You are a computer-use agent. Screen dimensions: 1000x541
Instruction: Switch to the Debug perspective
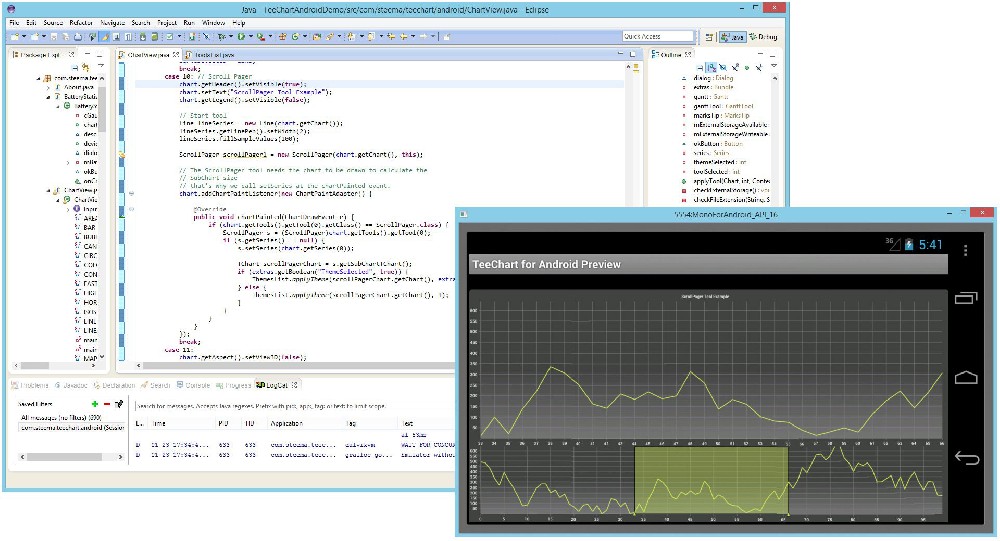pyautogui.click(x=762, y=37)
